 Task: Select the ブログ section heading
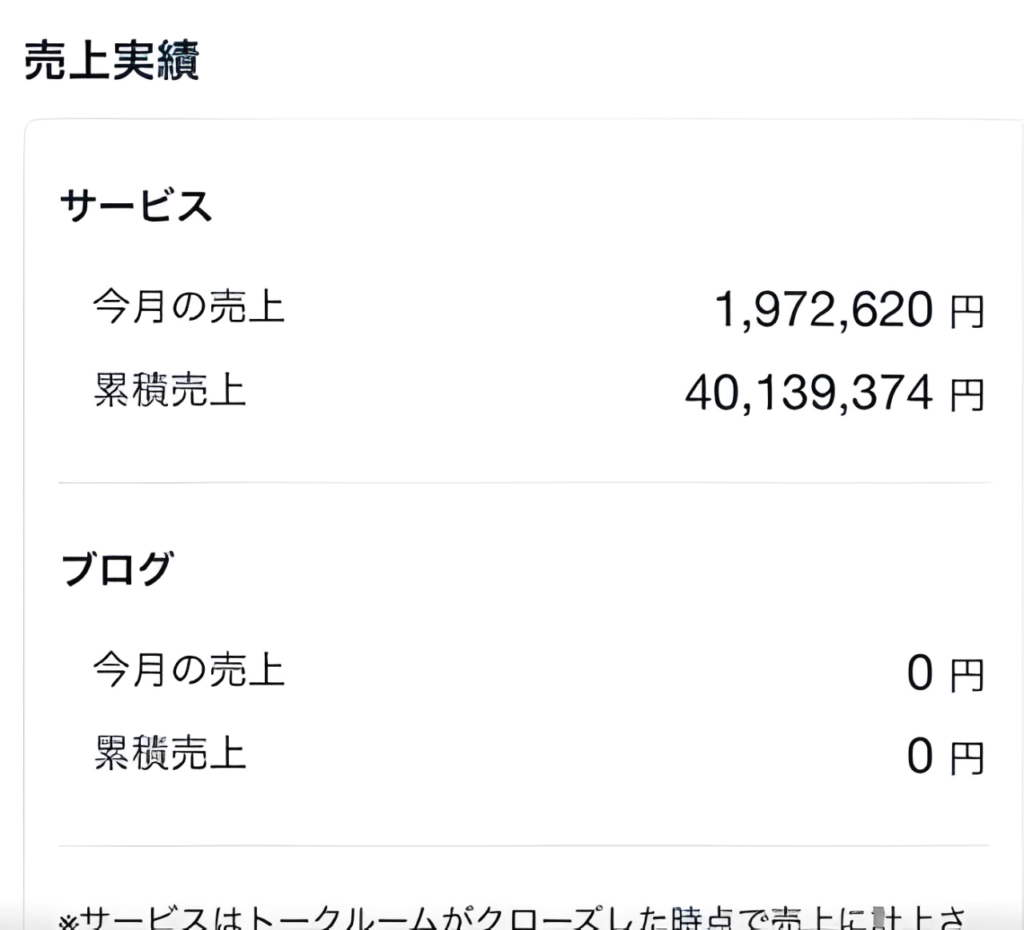tap(117, 568)
